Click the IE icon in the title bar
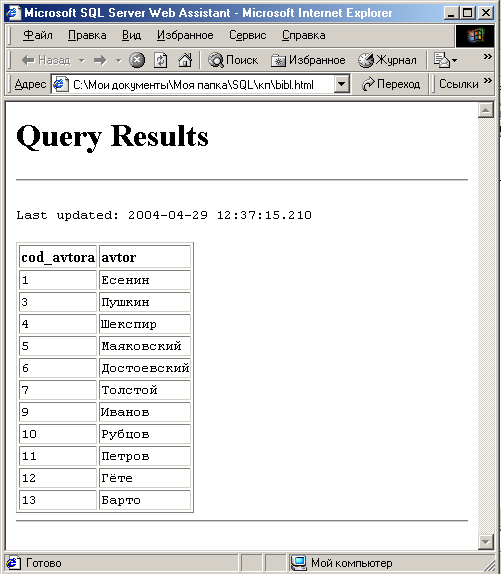The height and width of the screenshot is (574, 501). (14, 13)
